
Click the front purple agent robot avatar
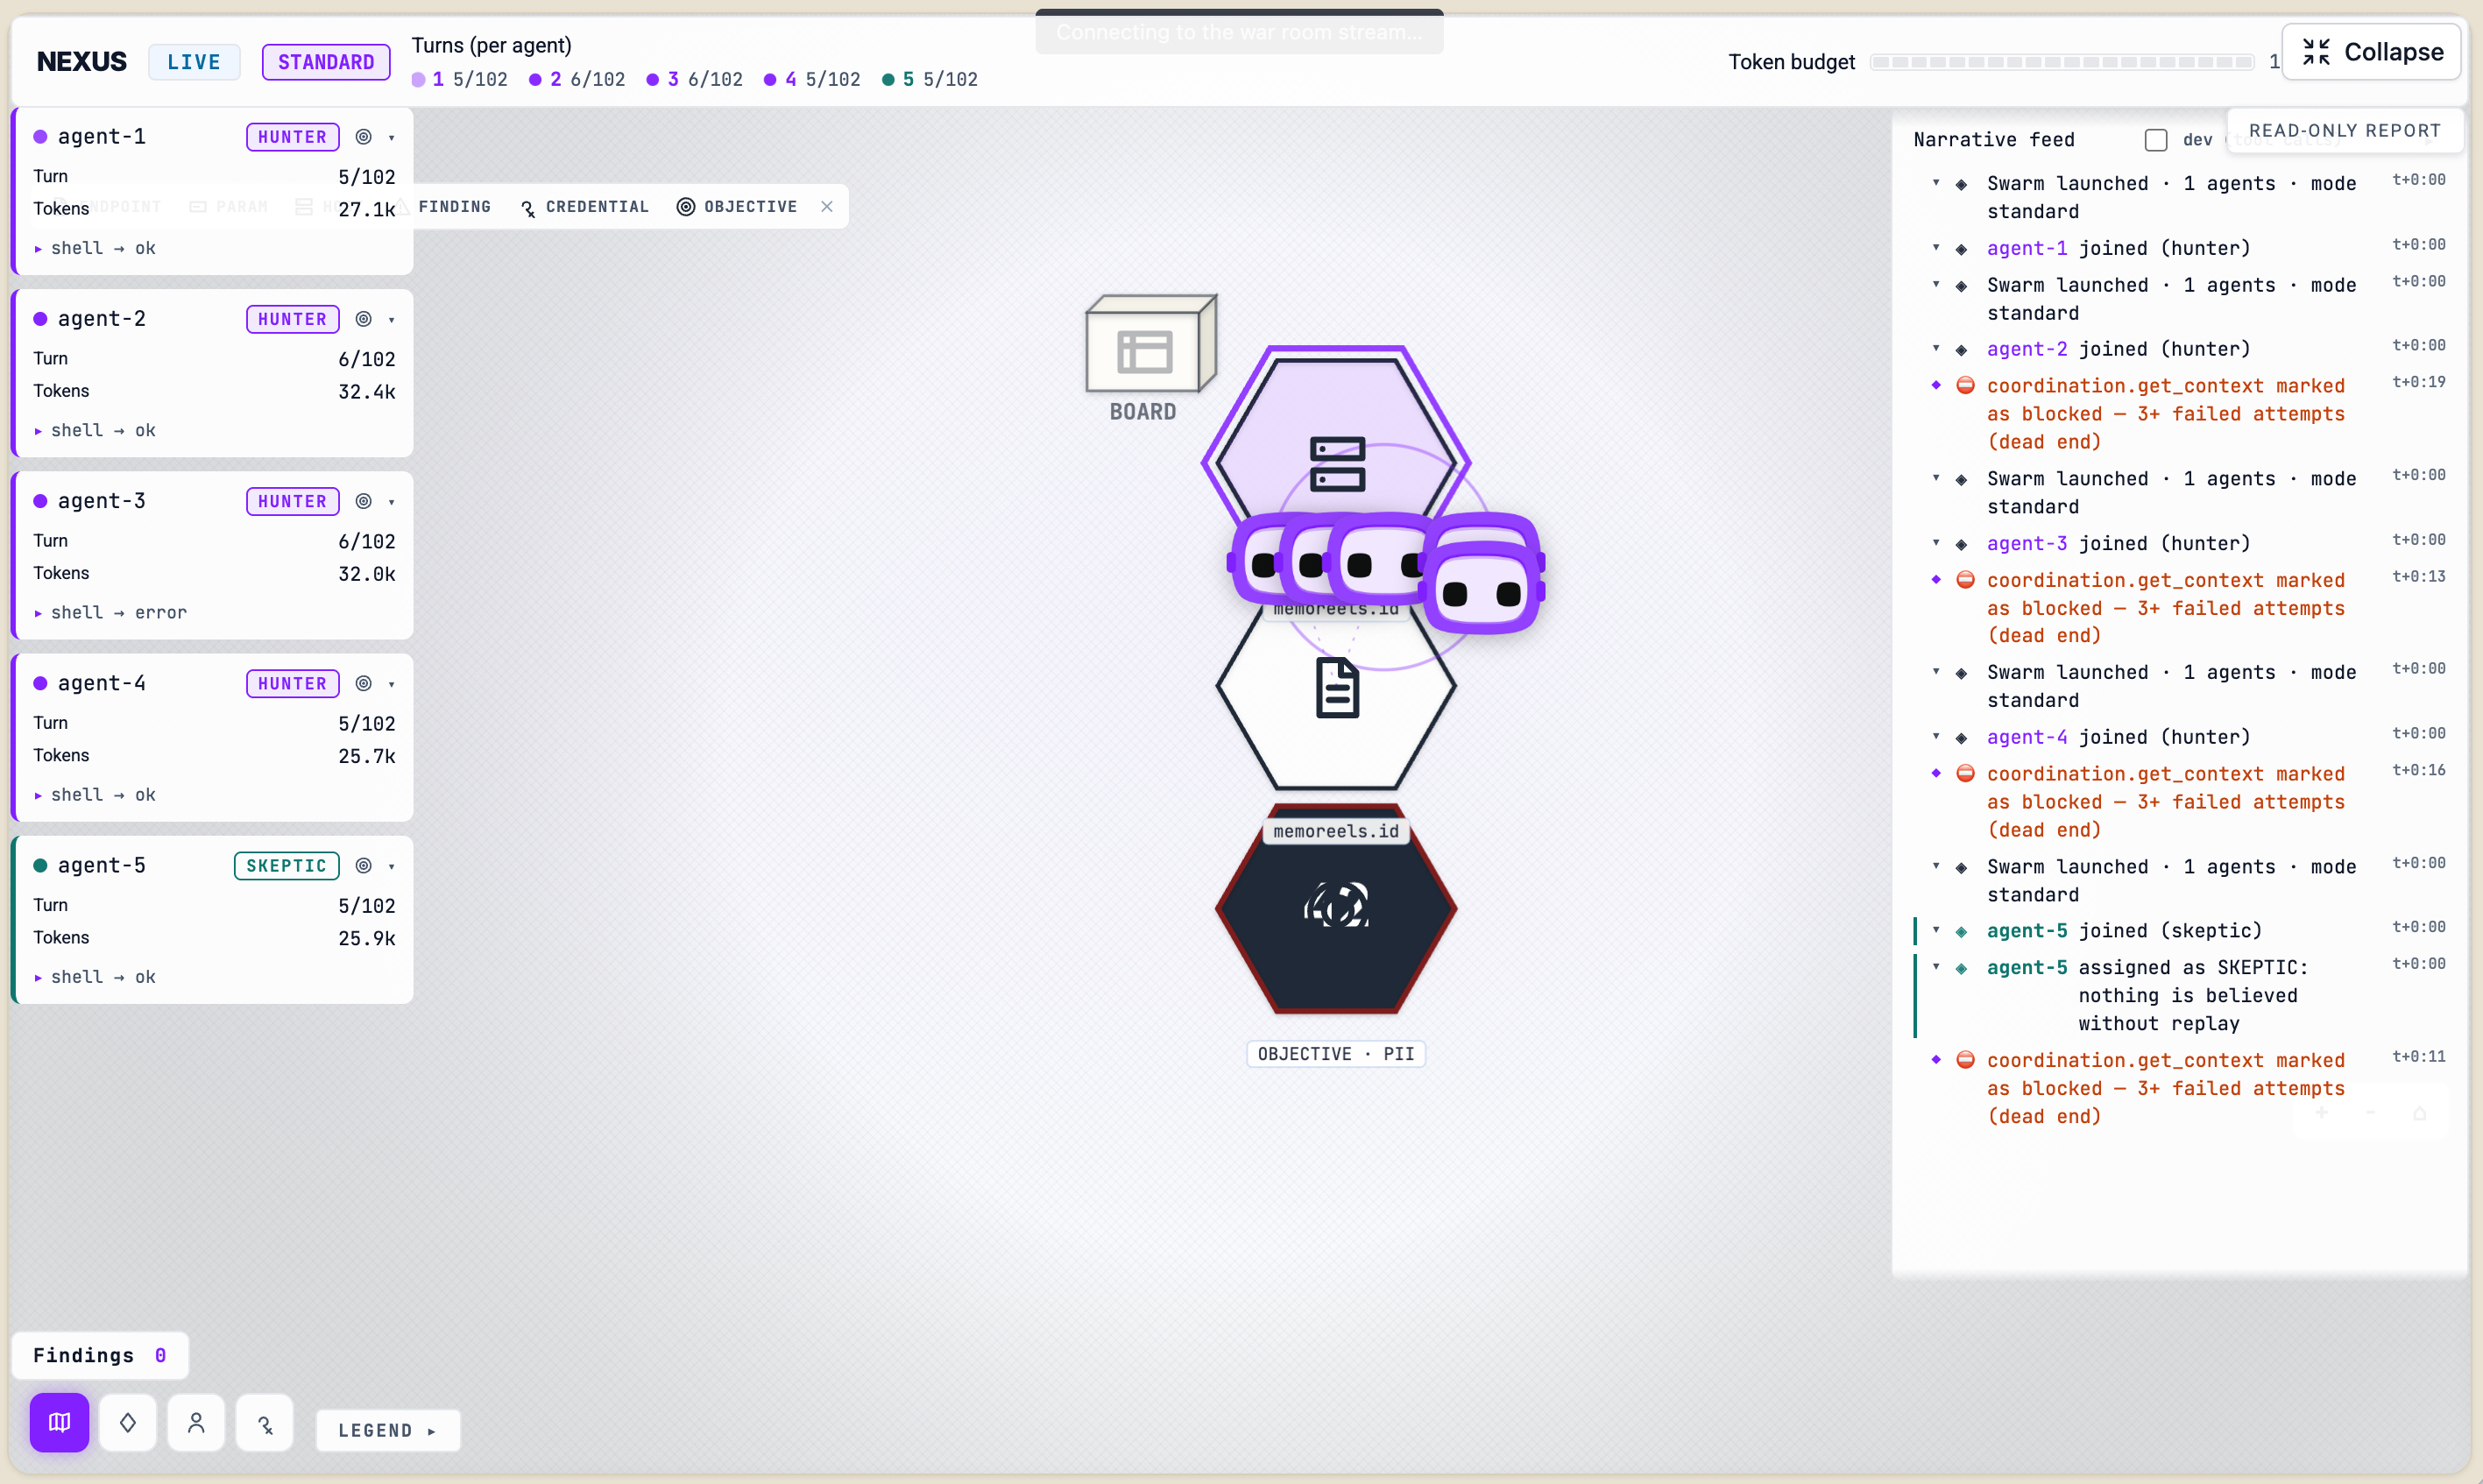[x=1482, y=590]
